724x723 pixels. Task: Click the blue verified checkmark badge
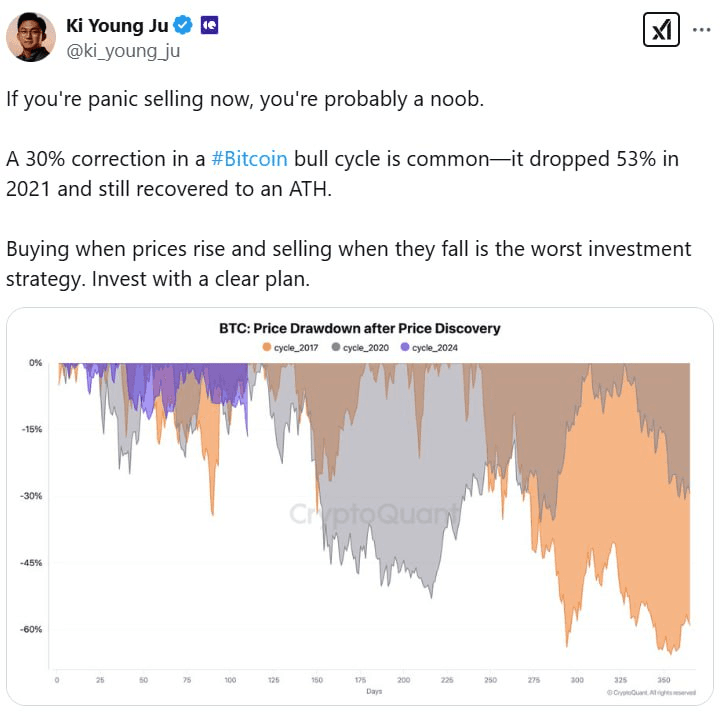click(x=183, y=24)
